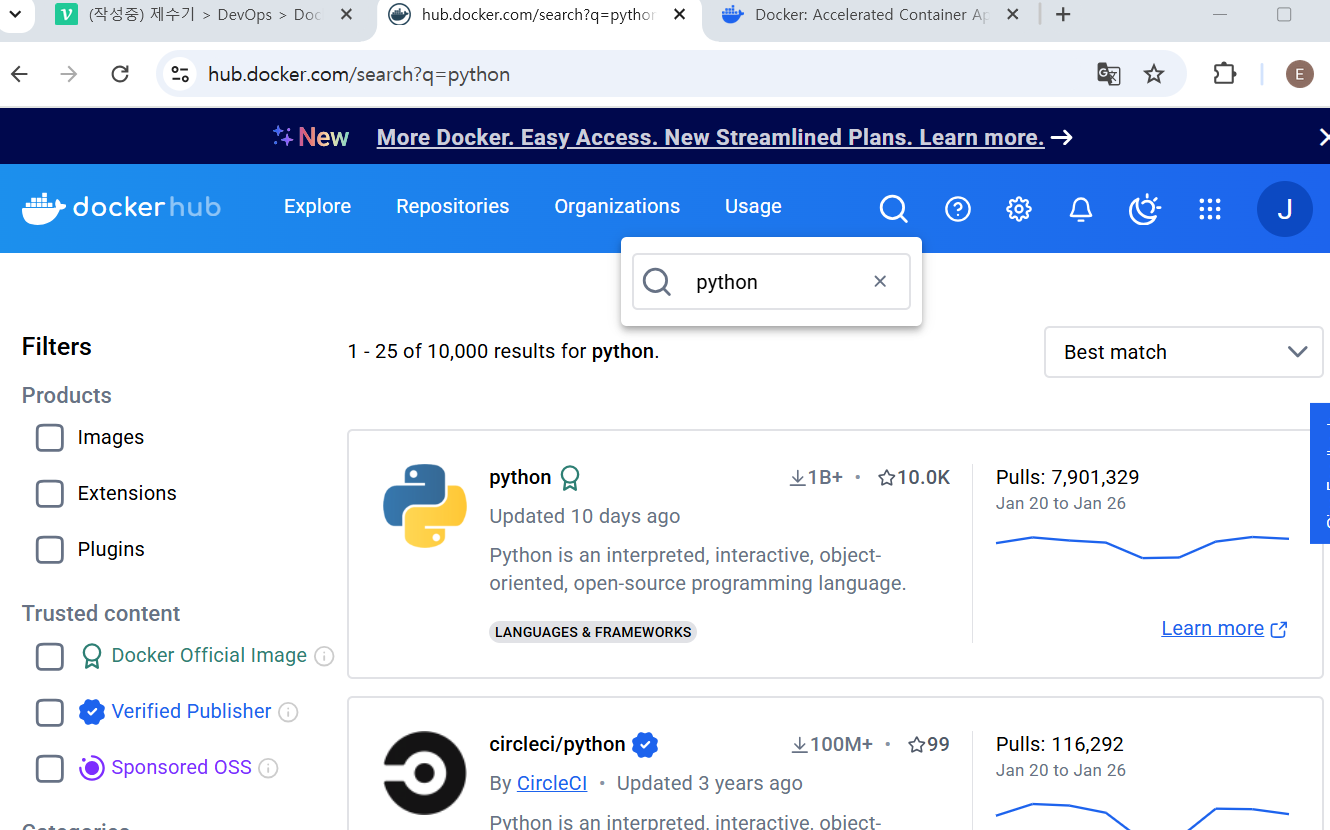Viewport: 1330px width, 830px height.
Task: Click the 100M+ downloads on circleci/python
Action: (x=832, y=744)
